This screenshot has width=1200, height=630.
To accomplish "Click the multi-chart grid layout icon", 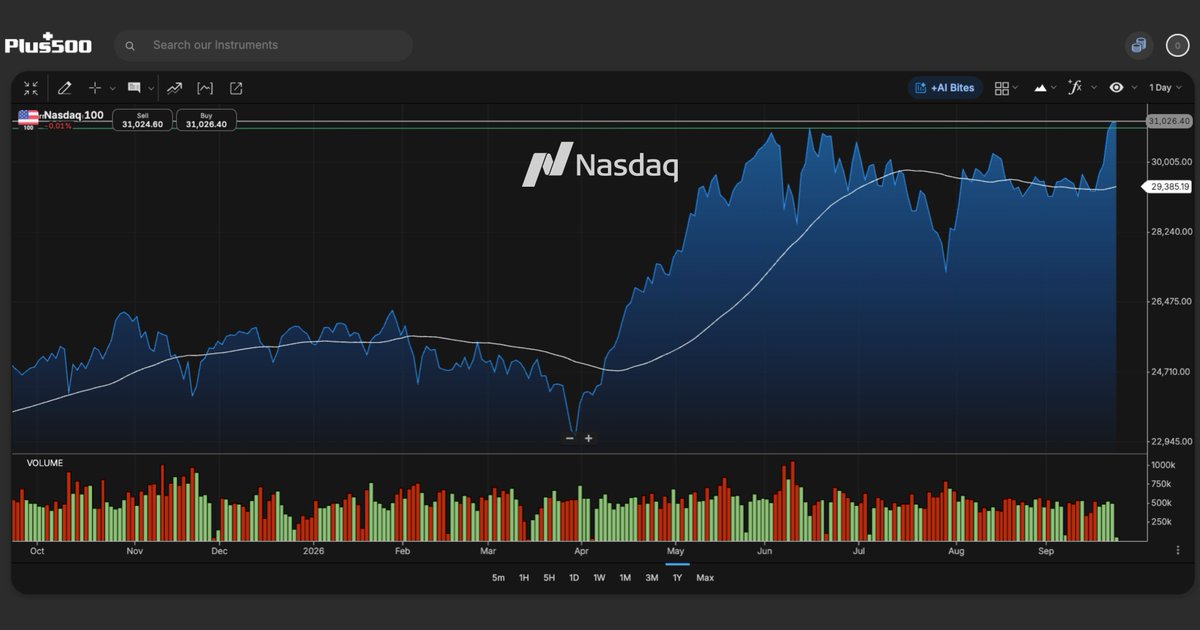I will pyautogui.click(x=1002, y=88).
